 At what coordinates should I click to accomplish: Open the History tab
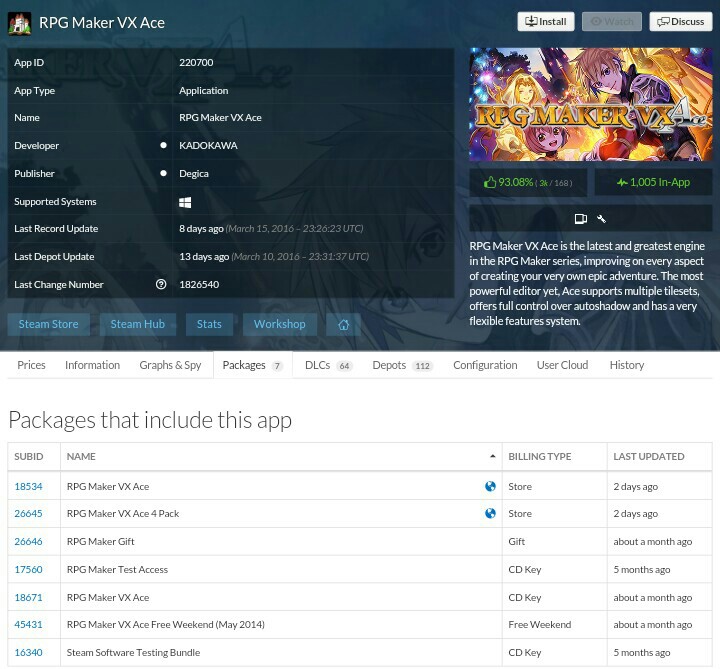click(627, 365)
